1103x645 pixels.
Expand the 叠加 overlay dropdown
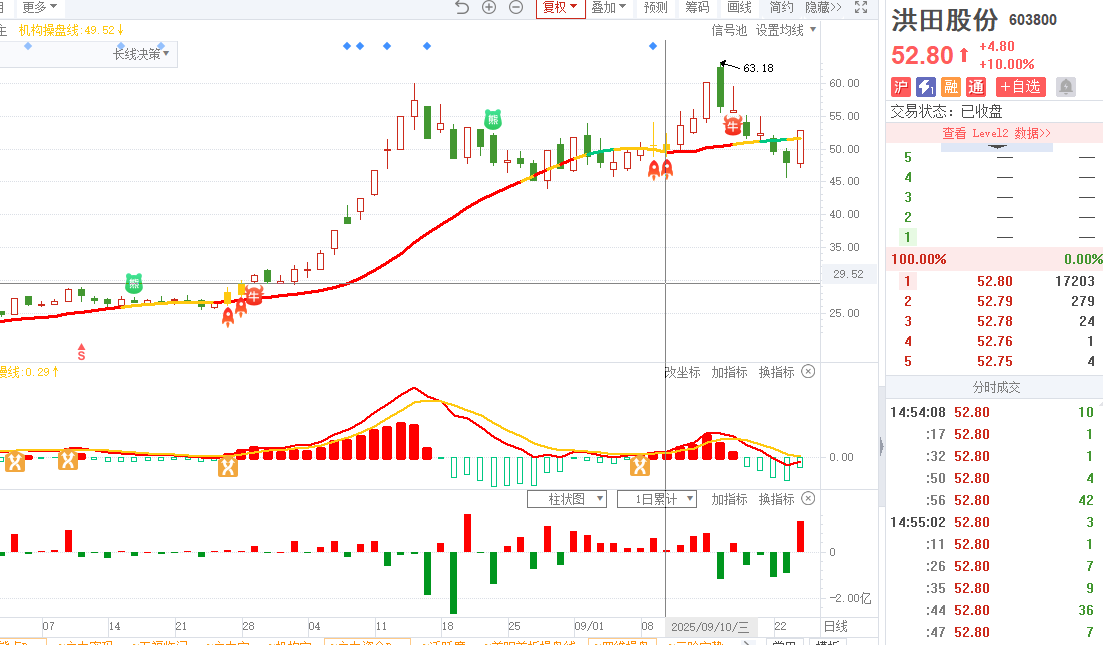pyautogui.click(x=608, y=8)
